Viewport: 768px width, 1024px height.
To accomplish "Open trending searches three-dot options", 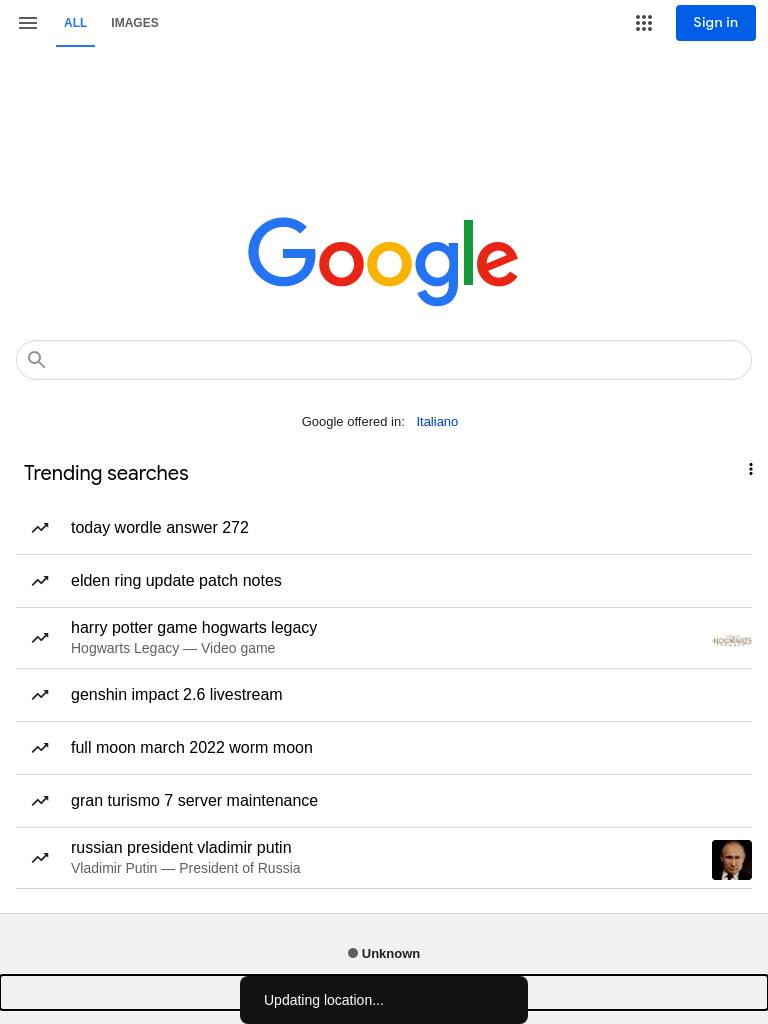I will point(750,469).
